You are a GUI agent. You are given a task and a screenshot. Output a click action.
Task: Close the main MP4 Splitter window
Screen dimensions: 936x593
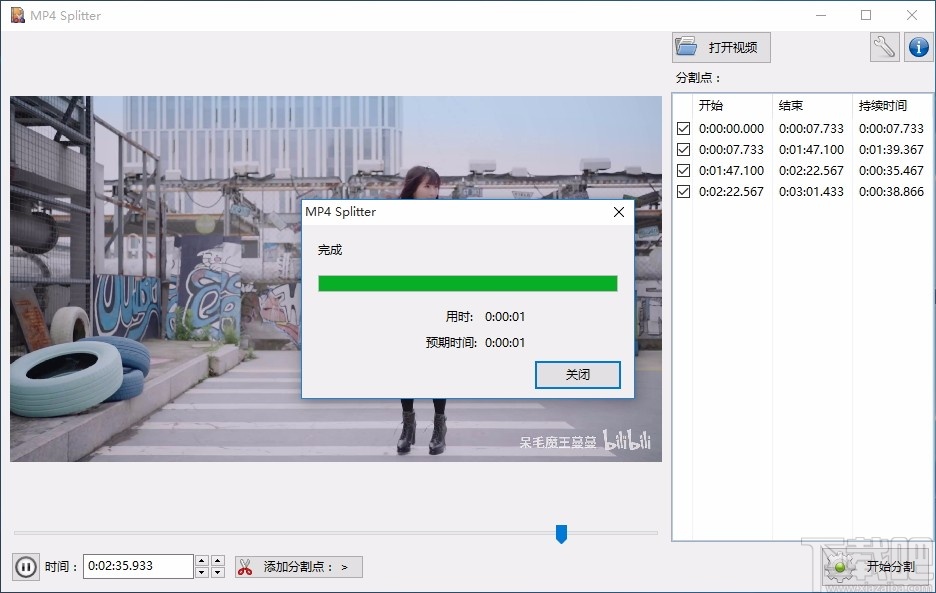click(x=912, y=16)
